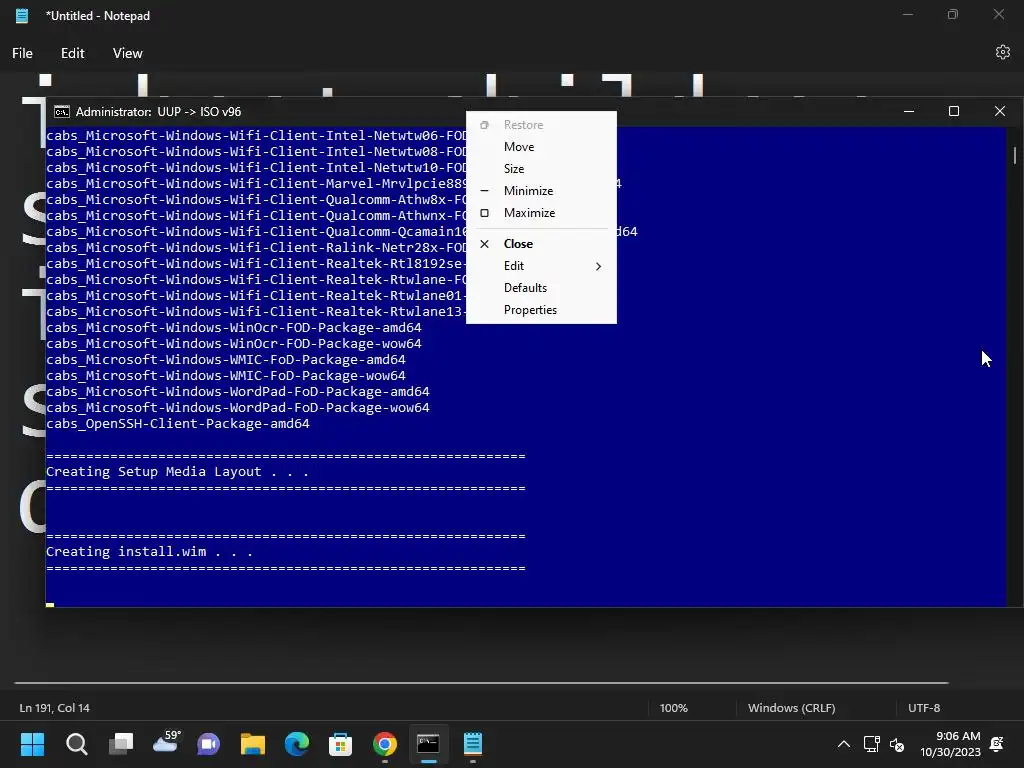Open Microsoft Store from taskbar
This screenshot has width=1024, height=768.
tap(340, 744)
